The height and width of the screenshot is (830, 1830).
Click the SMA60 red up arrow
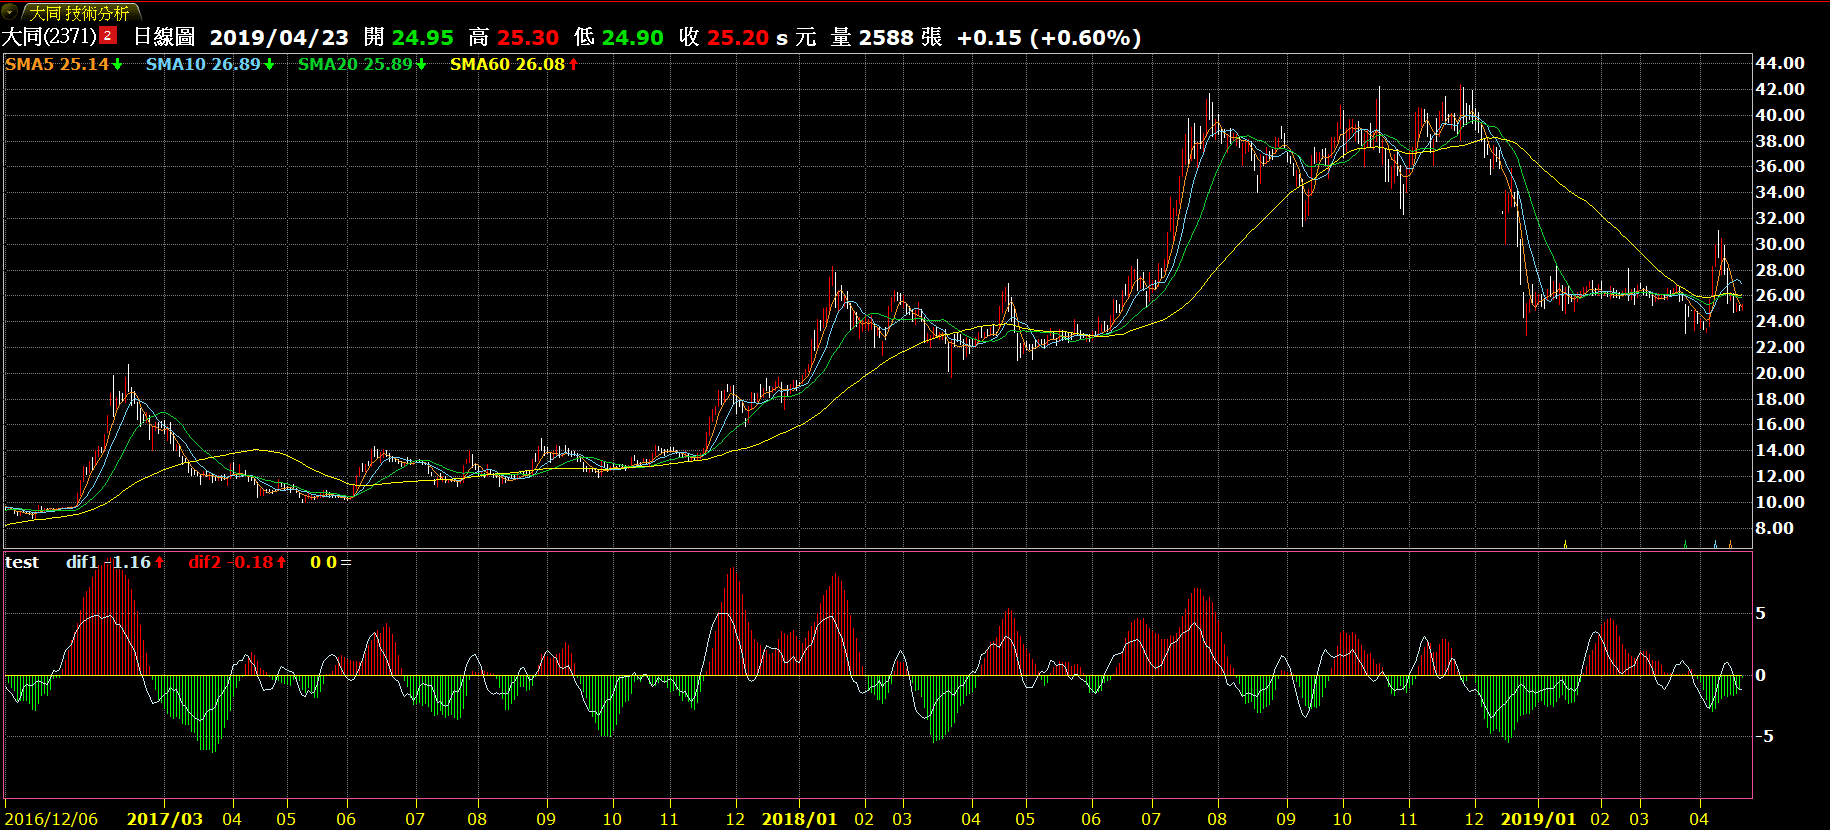(x=573, y=65)
